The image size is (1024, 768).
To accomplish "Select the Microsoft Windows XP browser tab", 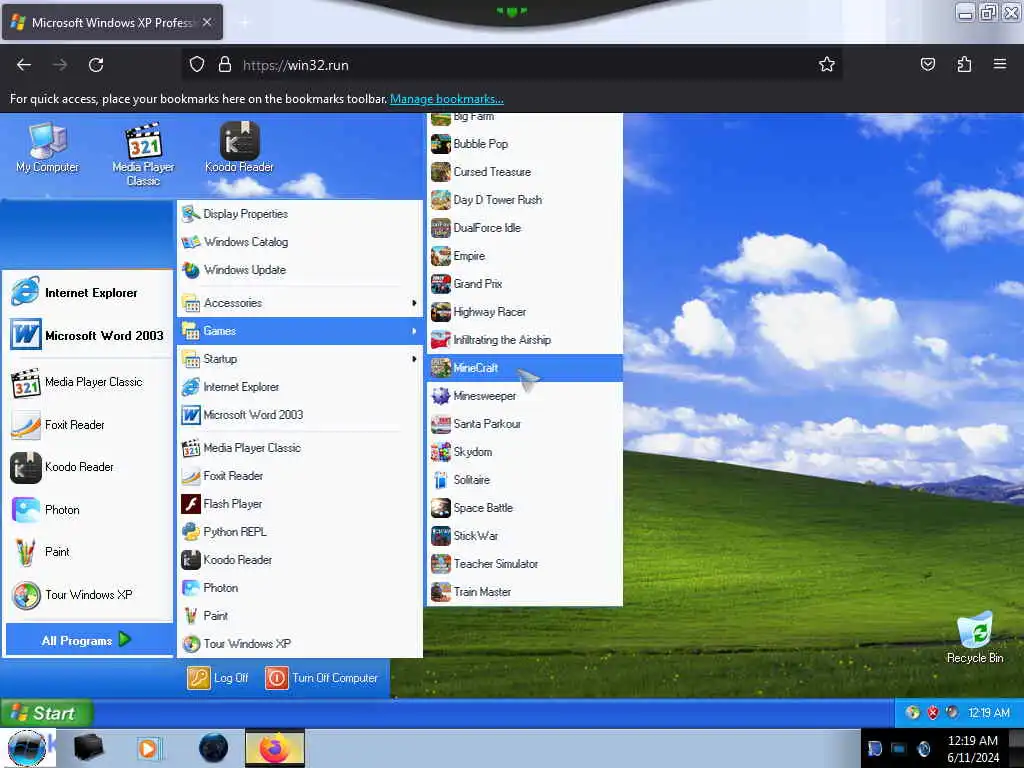I will click(112, 22).
